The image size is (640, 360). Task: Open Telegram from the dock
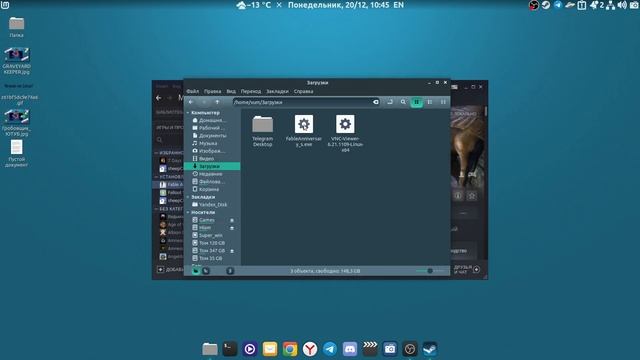(330, 349)
